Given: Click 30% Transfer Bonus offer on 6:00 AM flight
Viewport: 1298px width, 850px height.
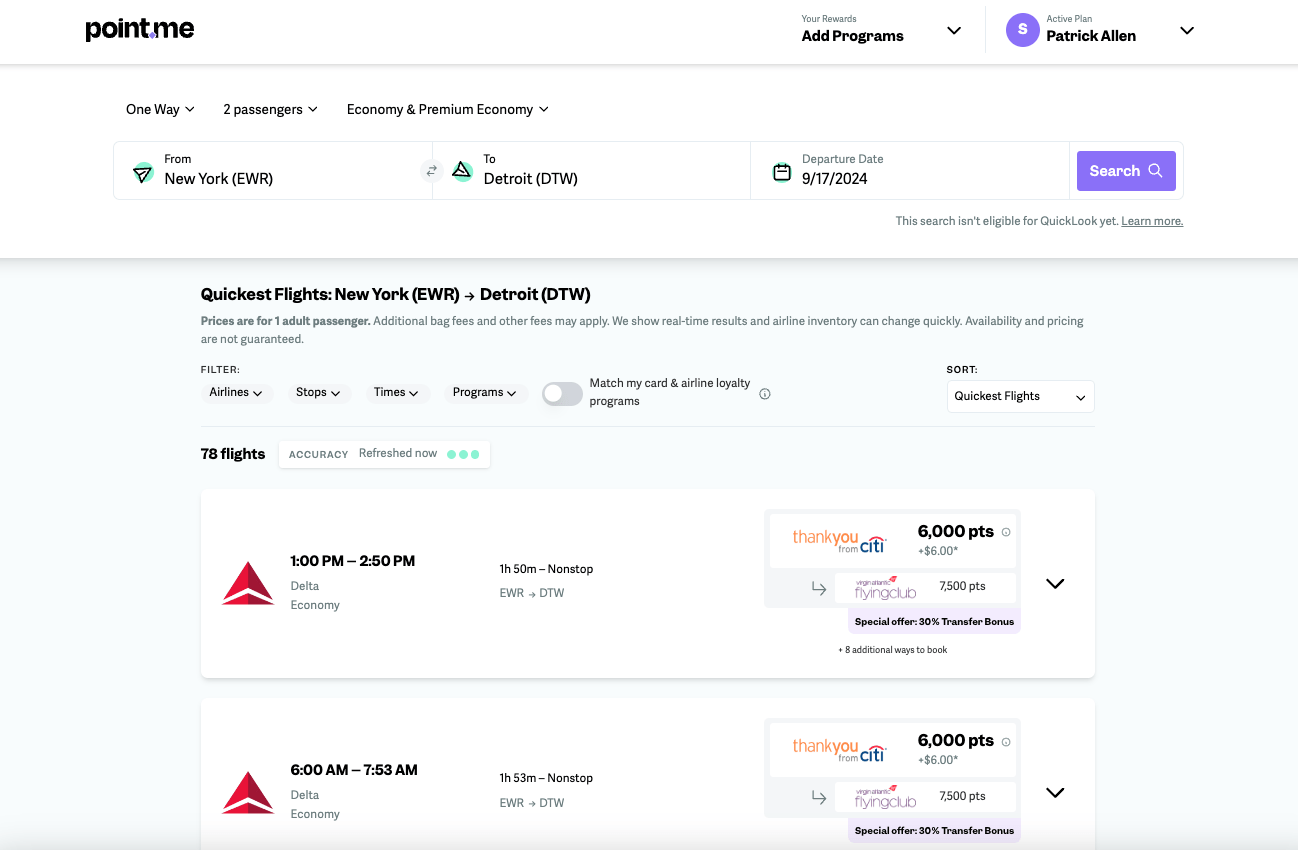Looking at the screenshot, I should (934, 831).
